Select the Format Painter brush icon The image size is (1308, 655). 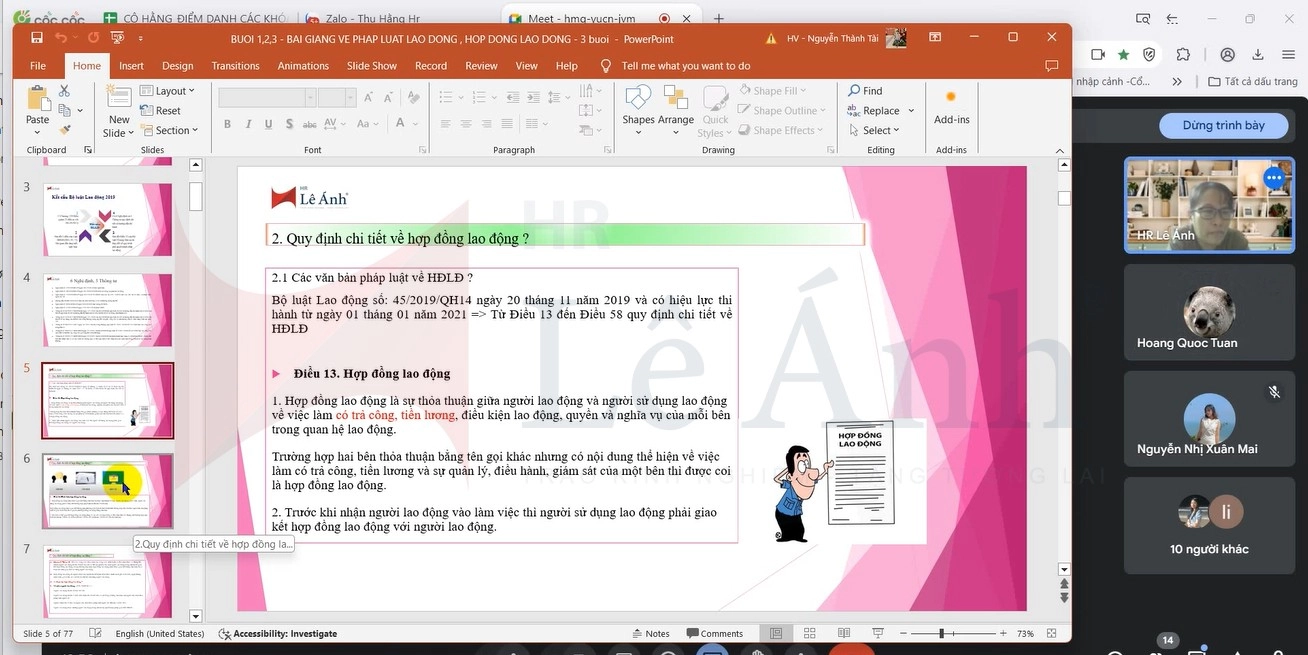point(65,130)
